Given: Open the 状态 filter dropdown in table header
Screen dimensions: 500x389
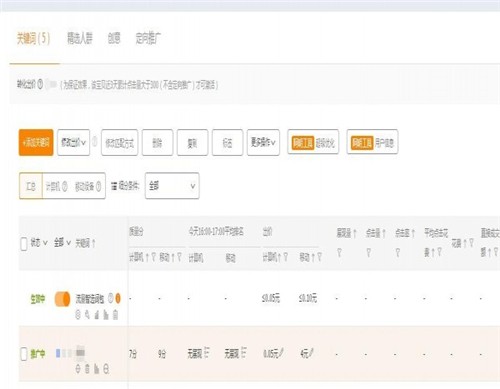Looking at the screenshot, I should pos(39,243).
